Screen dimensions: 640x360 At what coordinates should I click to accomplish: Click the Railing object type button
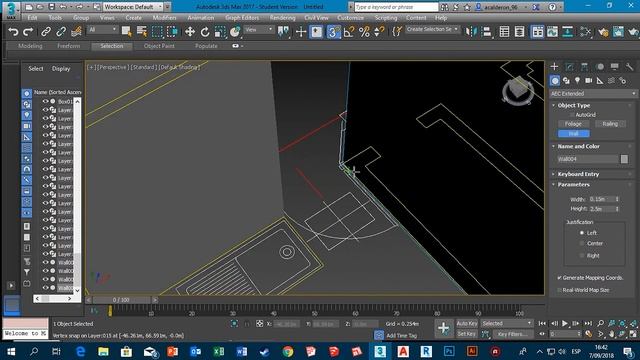point(610,124)
